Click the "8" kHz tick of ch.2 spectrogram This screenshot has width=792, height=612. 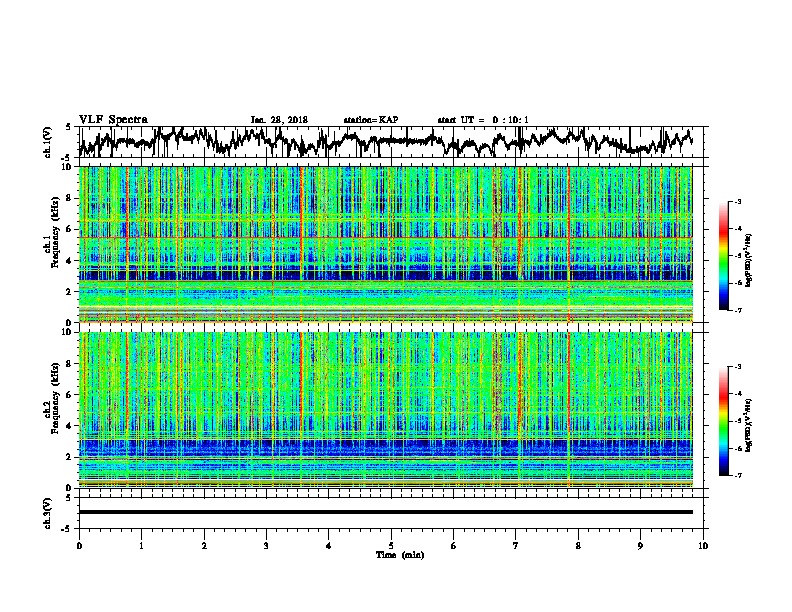pyautogui.click(x=69, y=364)
